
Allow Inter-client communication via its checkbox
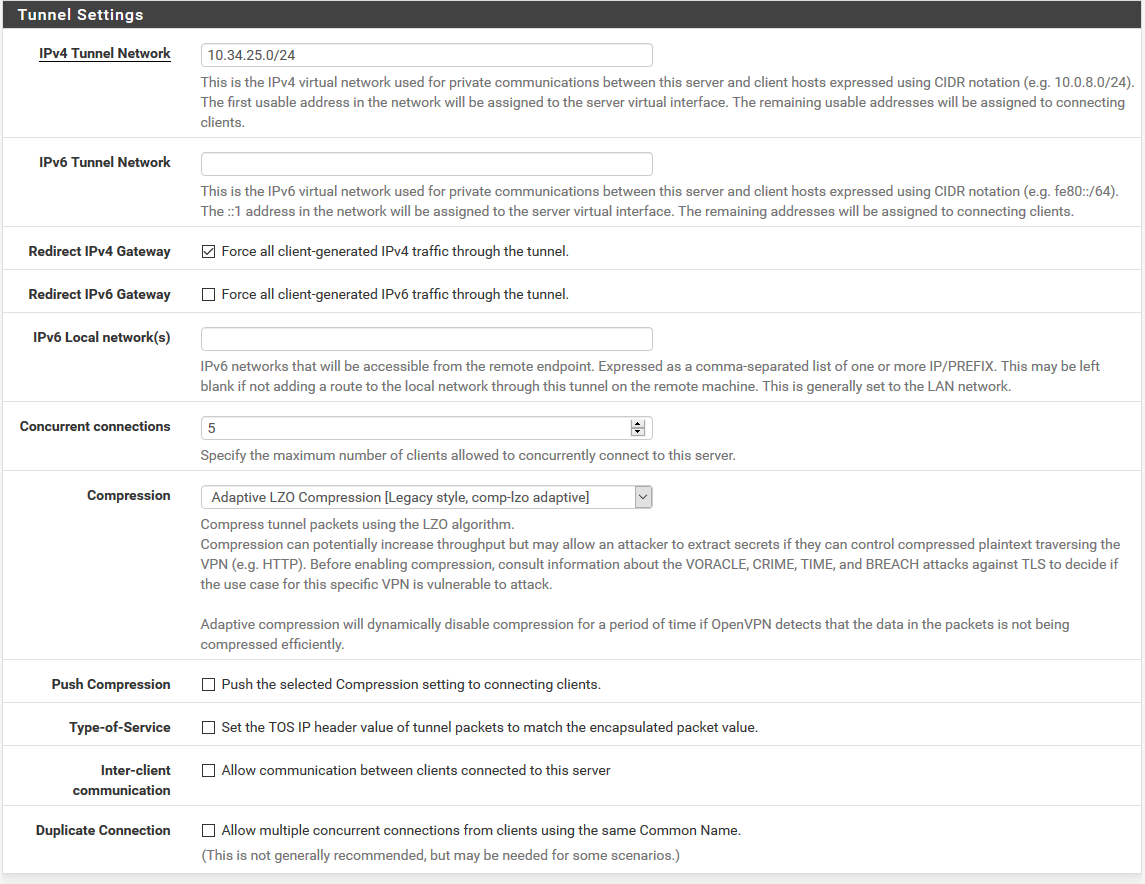click(208, 771)
